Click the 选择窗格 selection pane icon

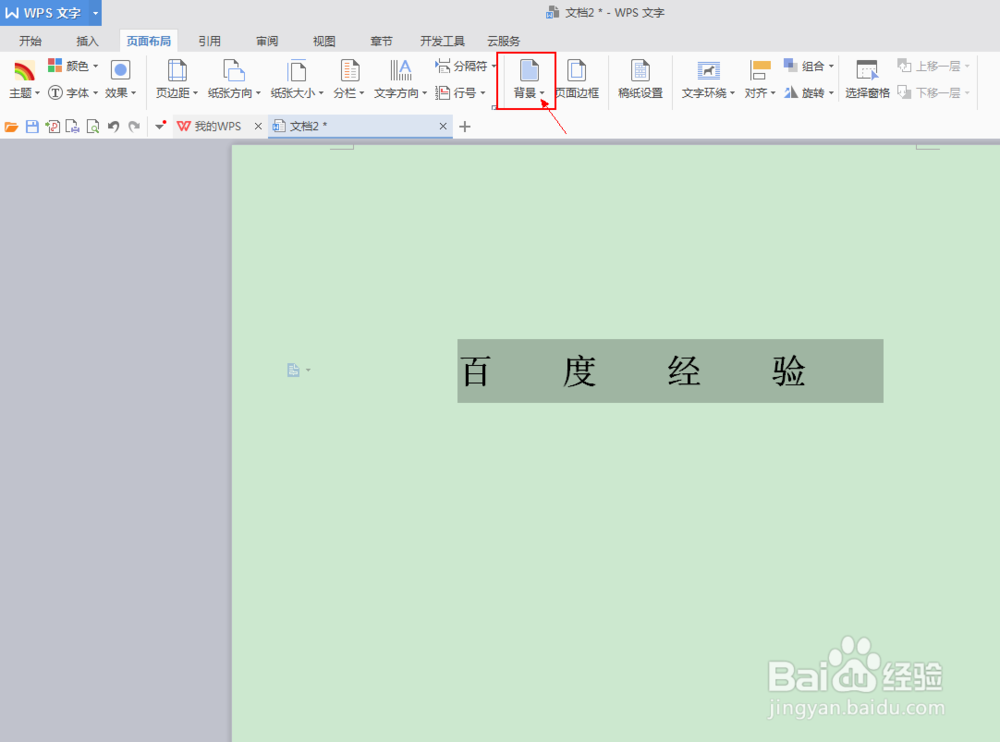[866, 80]
